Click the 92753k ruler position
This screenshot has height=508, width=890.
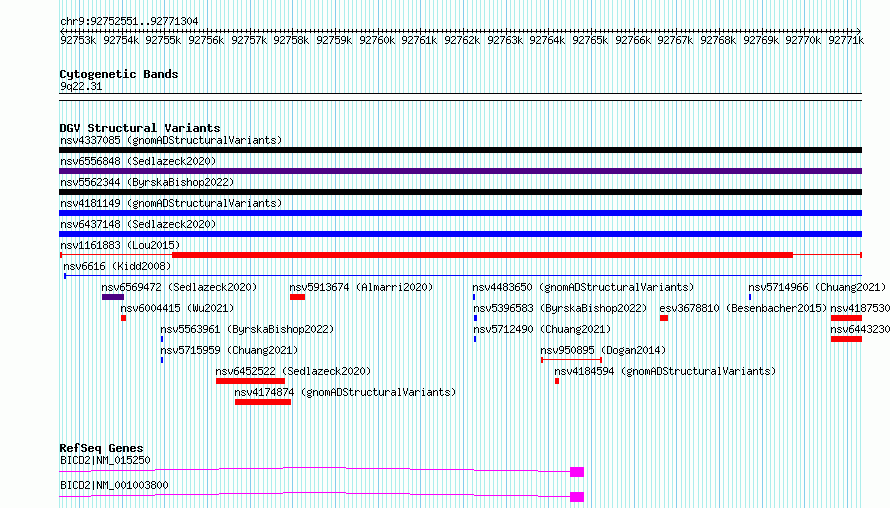[x=78, y=40]
